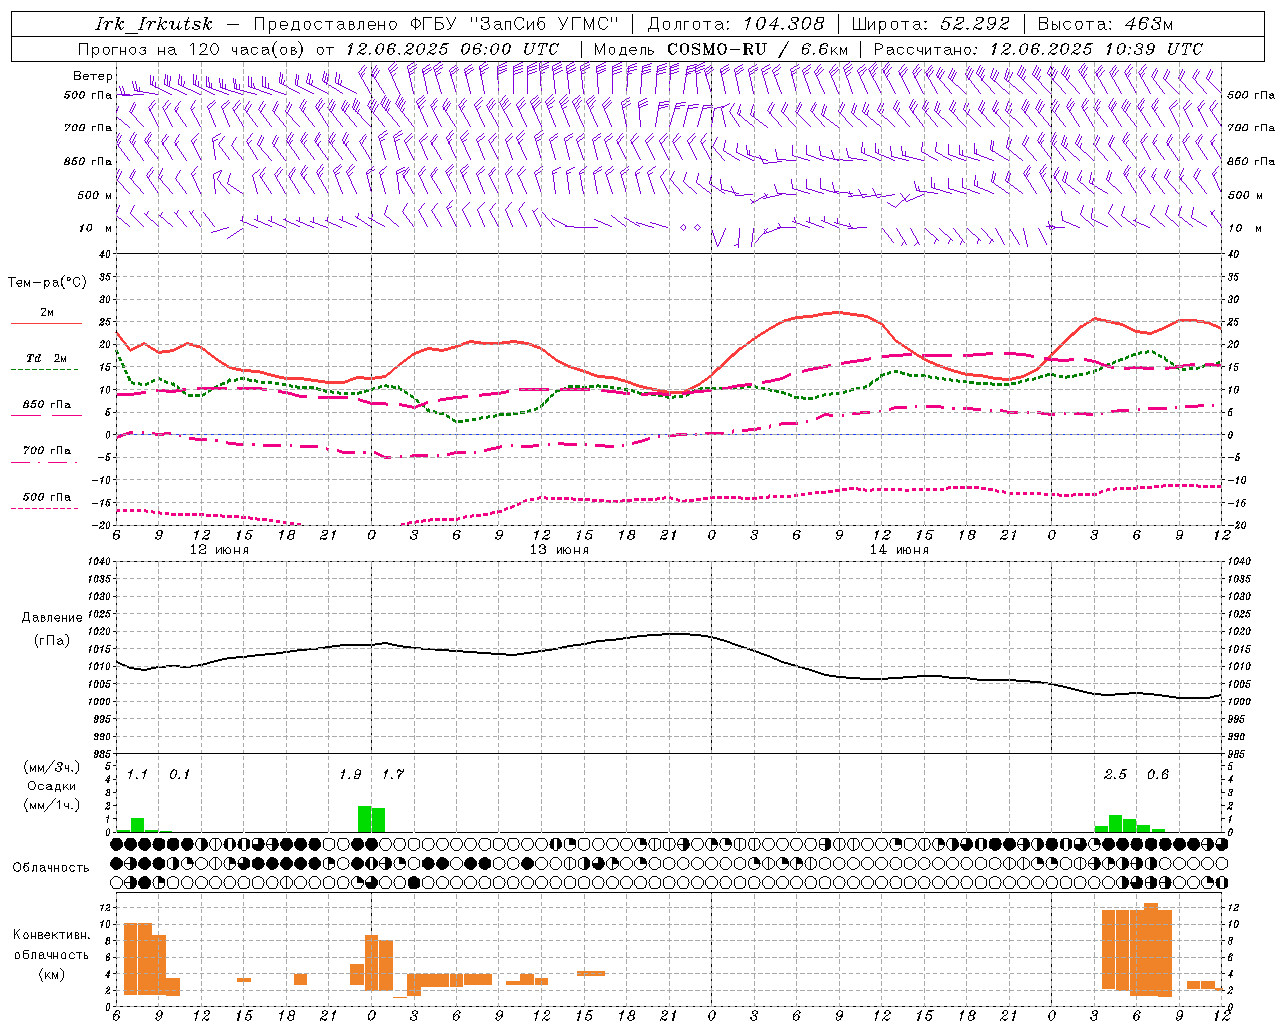The image size is (1280, 1024).
Task: Click the green dotted line sample under Td 2м
Action: 44,370
